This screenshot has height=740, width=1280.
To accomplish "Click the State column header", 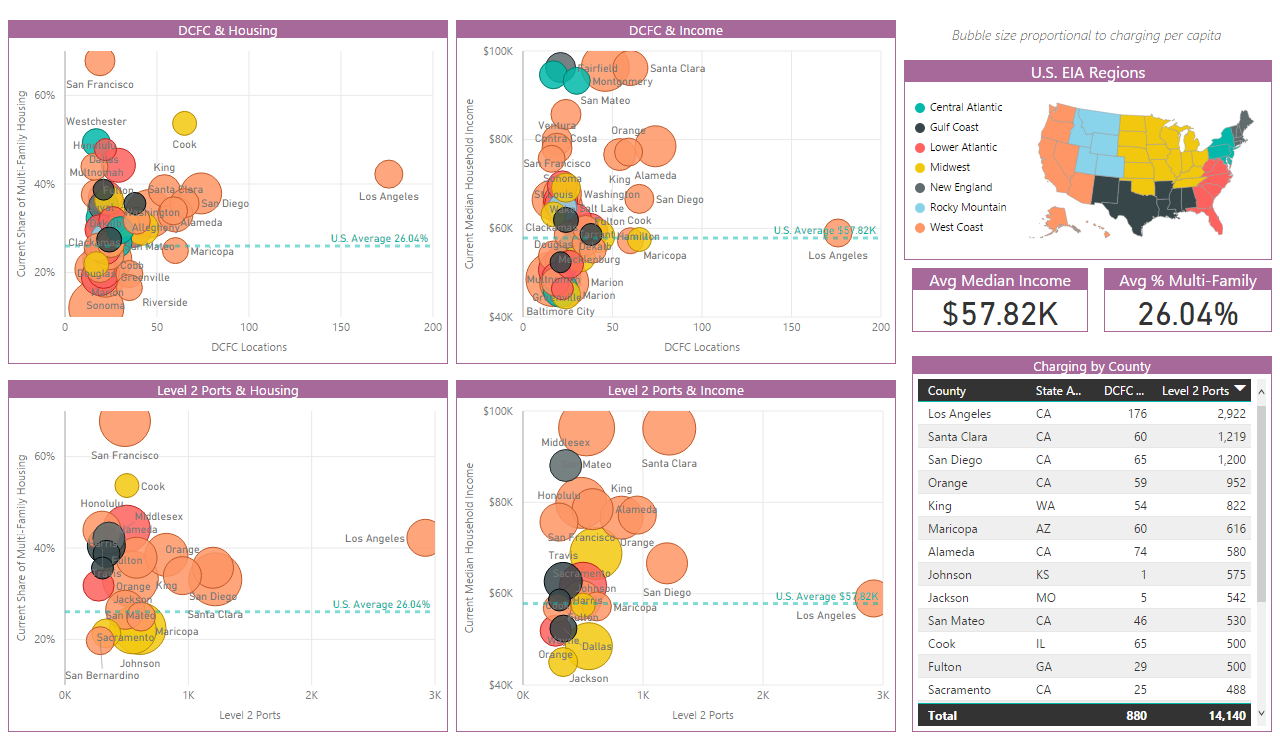I will click(x=1058, y=391).
